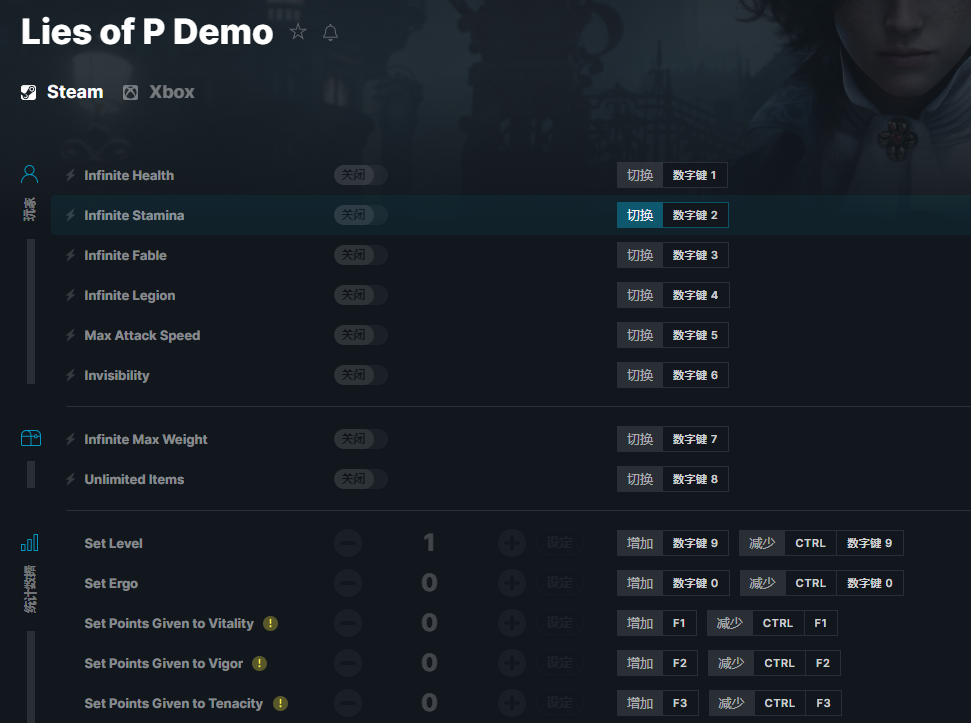Decrease Vigor points with minus button
Viewport: 971px width, 723px height.
(348, 663)
